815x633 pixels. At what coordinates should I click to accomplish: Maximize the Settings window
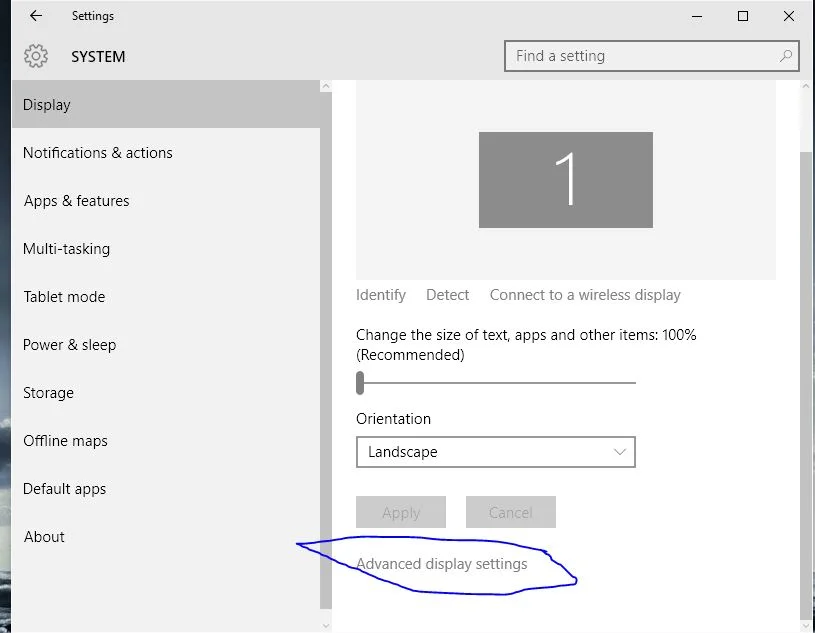click(743, 16)
